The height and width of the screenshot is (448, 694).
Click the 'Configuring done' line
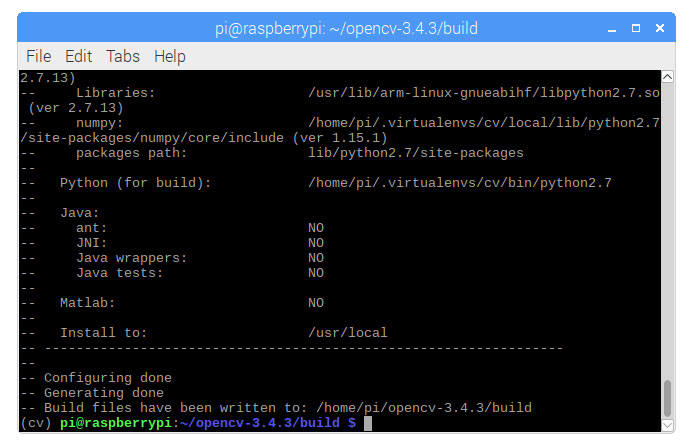click(x=108, y=378)
